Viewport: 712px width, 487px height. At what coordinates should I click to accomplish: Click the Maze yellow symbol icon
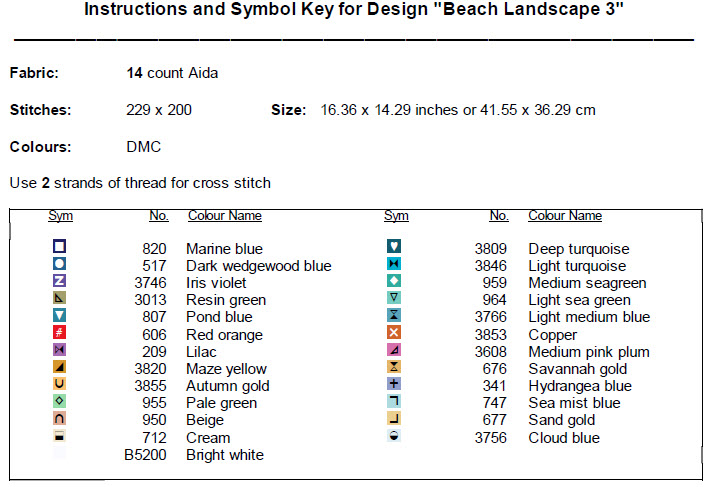[60, 368]
